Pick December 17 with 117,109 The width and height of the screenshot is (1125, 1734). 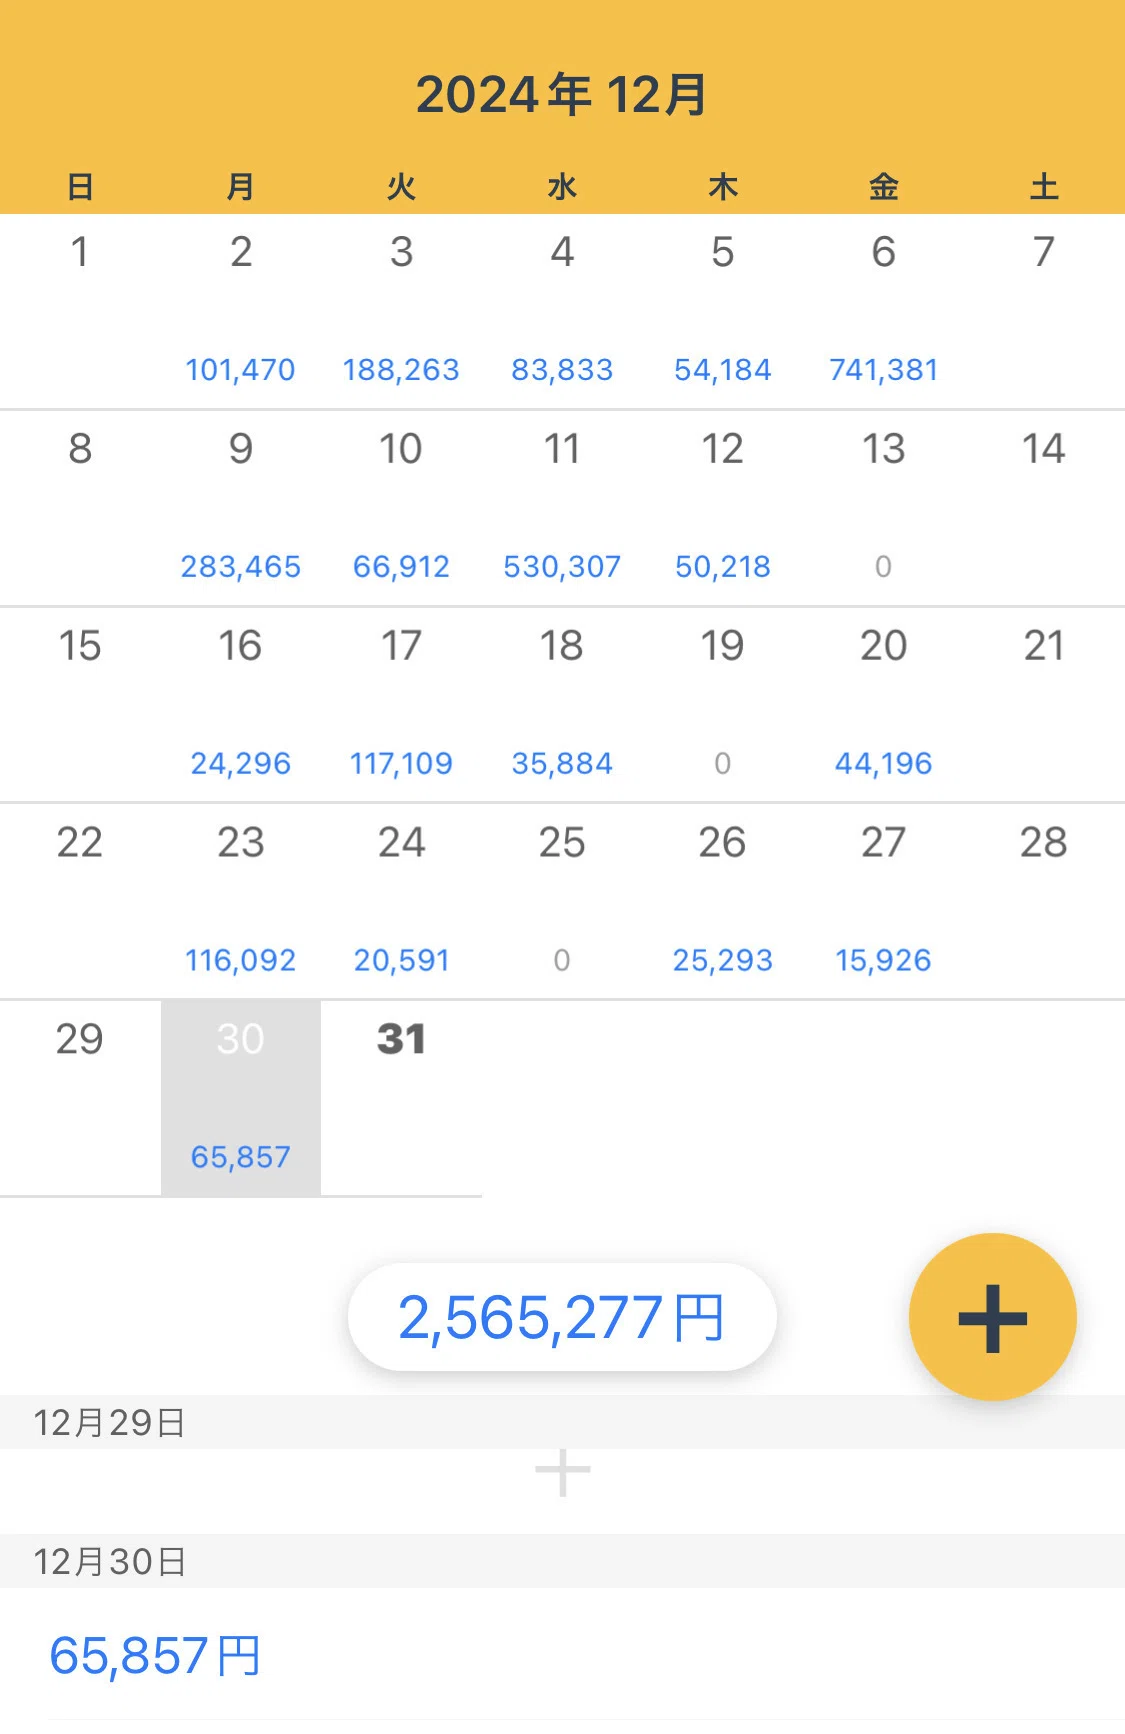point(401,705)
